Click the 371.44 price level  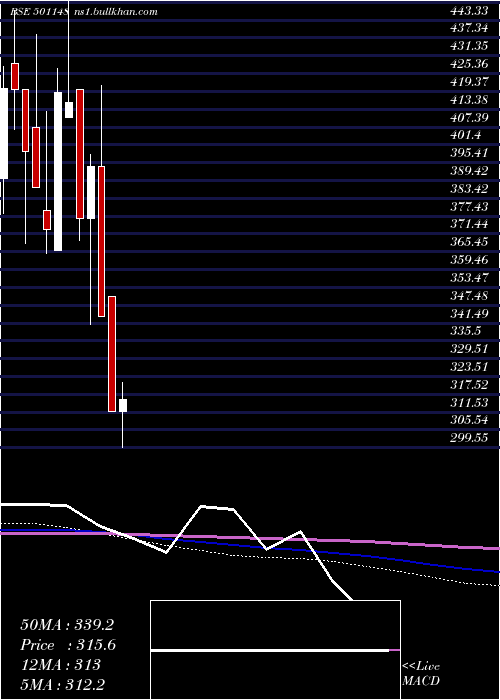click(469, 225)
